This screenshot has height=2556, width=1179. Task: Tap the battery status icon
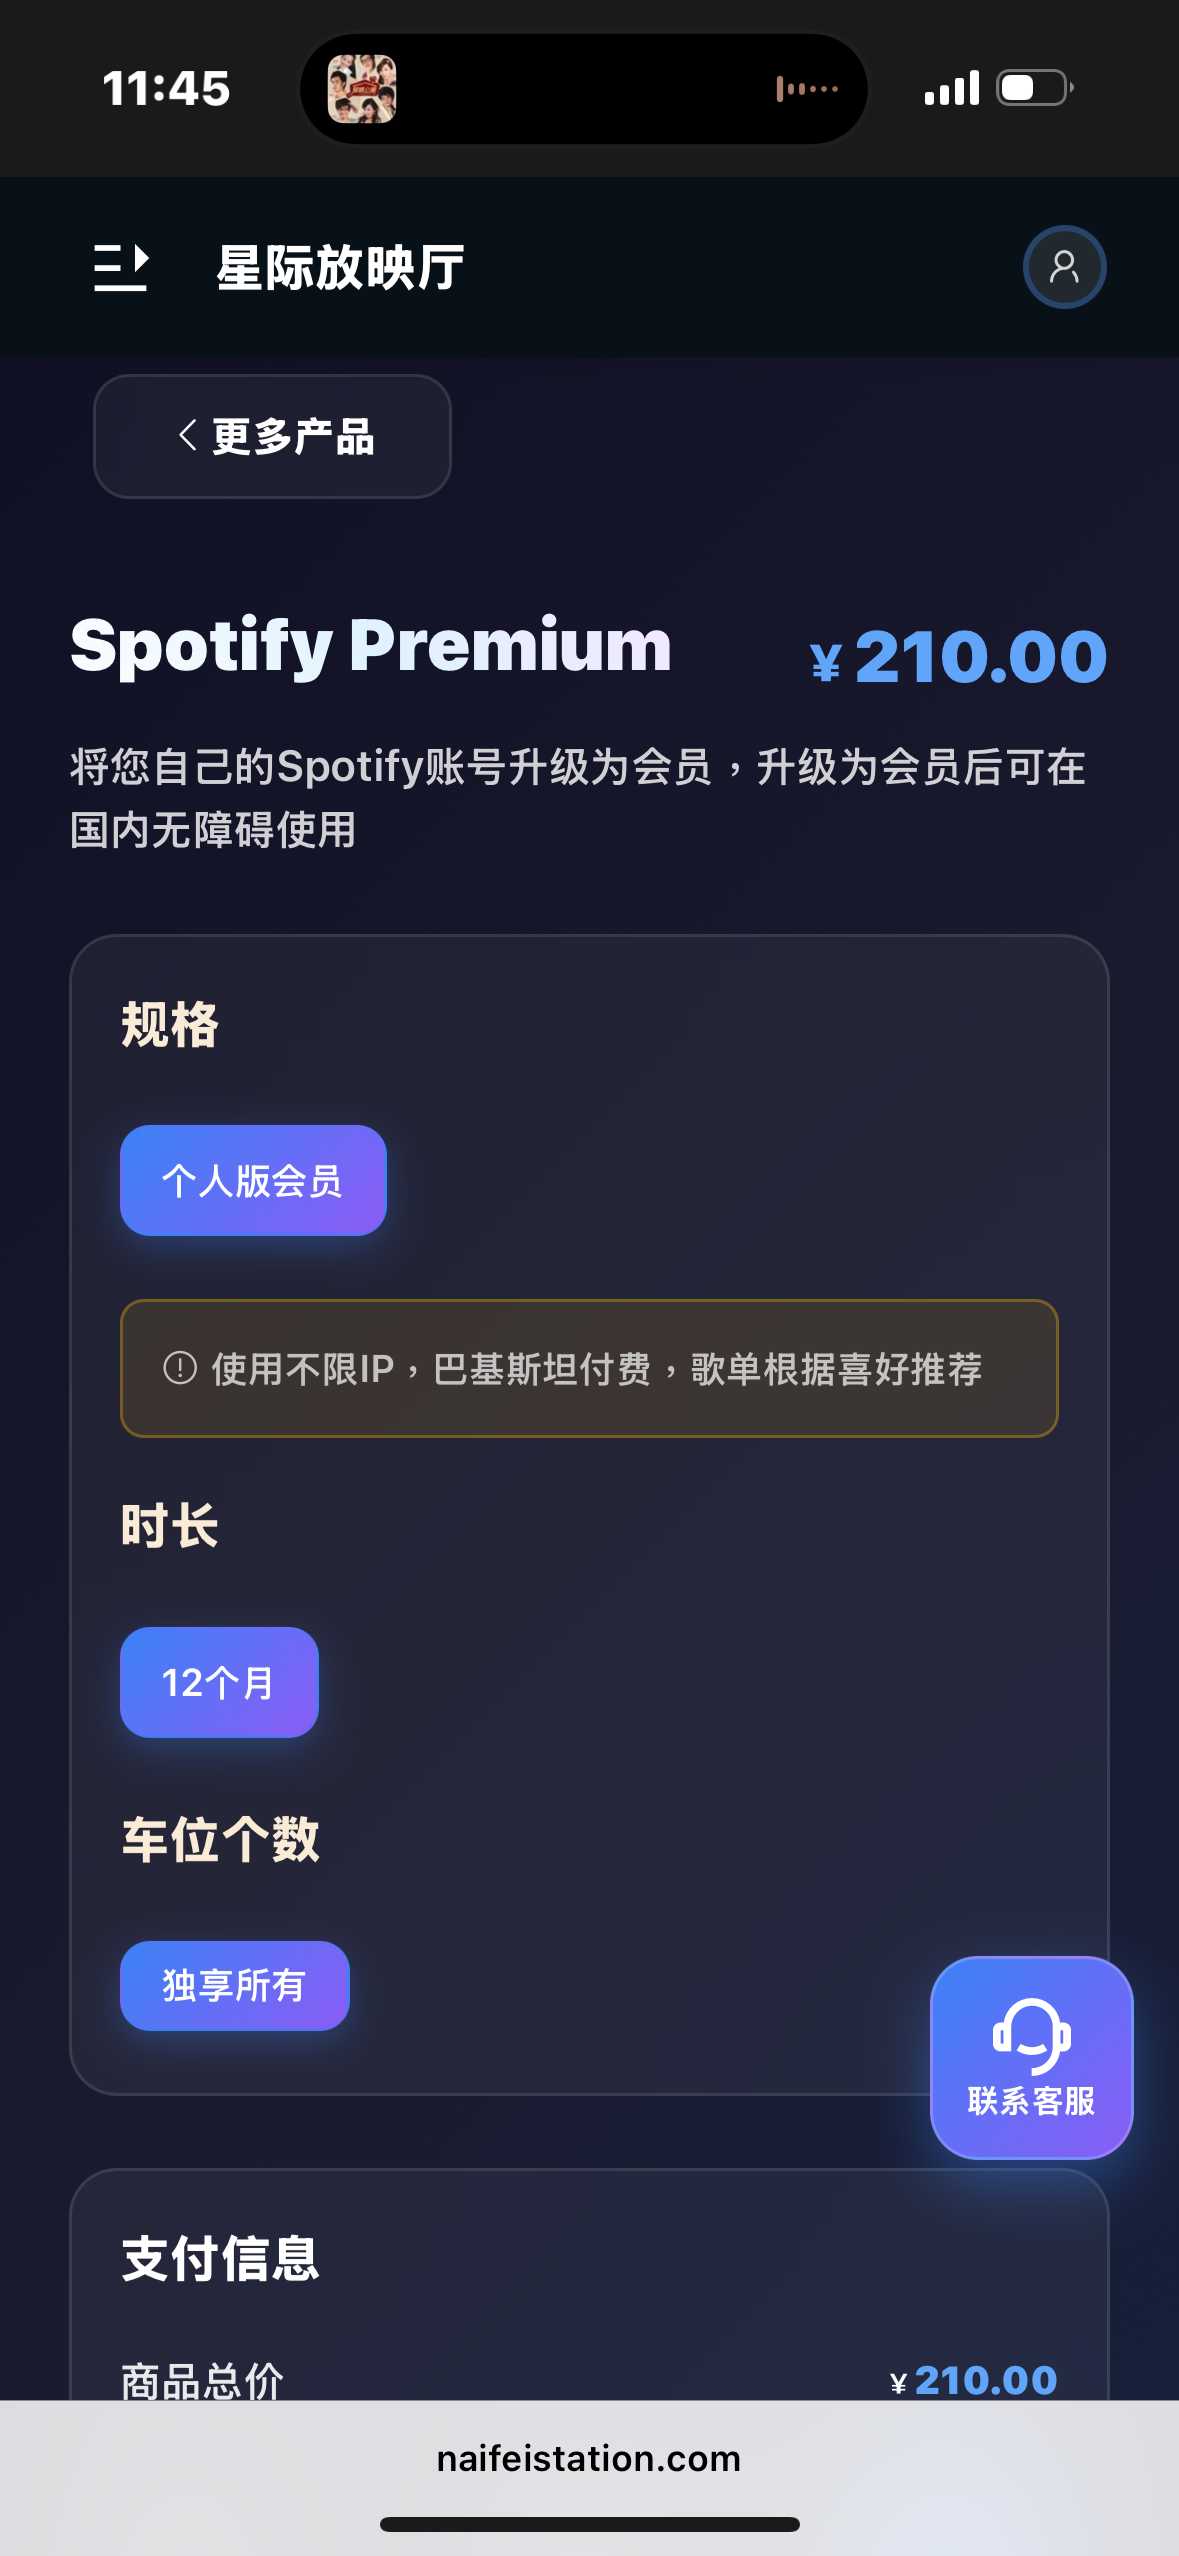1035,88
